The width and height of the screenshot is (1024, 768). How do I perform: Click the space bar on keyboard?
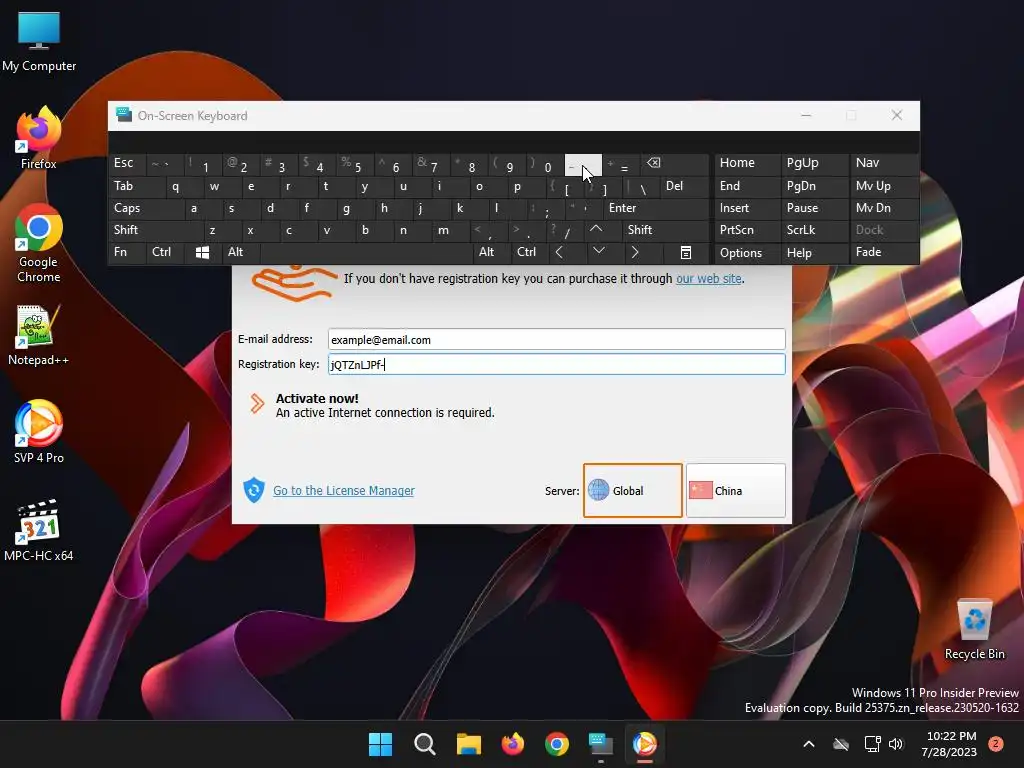click(366, 252)
